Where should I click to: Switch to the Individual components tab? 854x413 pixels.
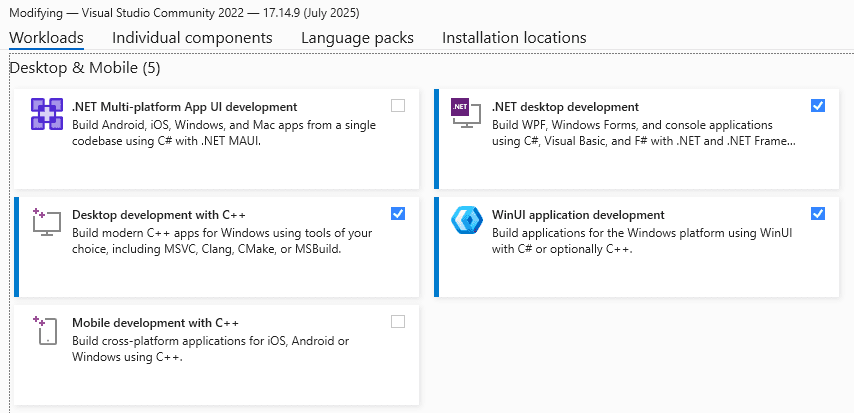click(x=192, y=38)
